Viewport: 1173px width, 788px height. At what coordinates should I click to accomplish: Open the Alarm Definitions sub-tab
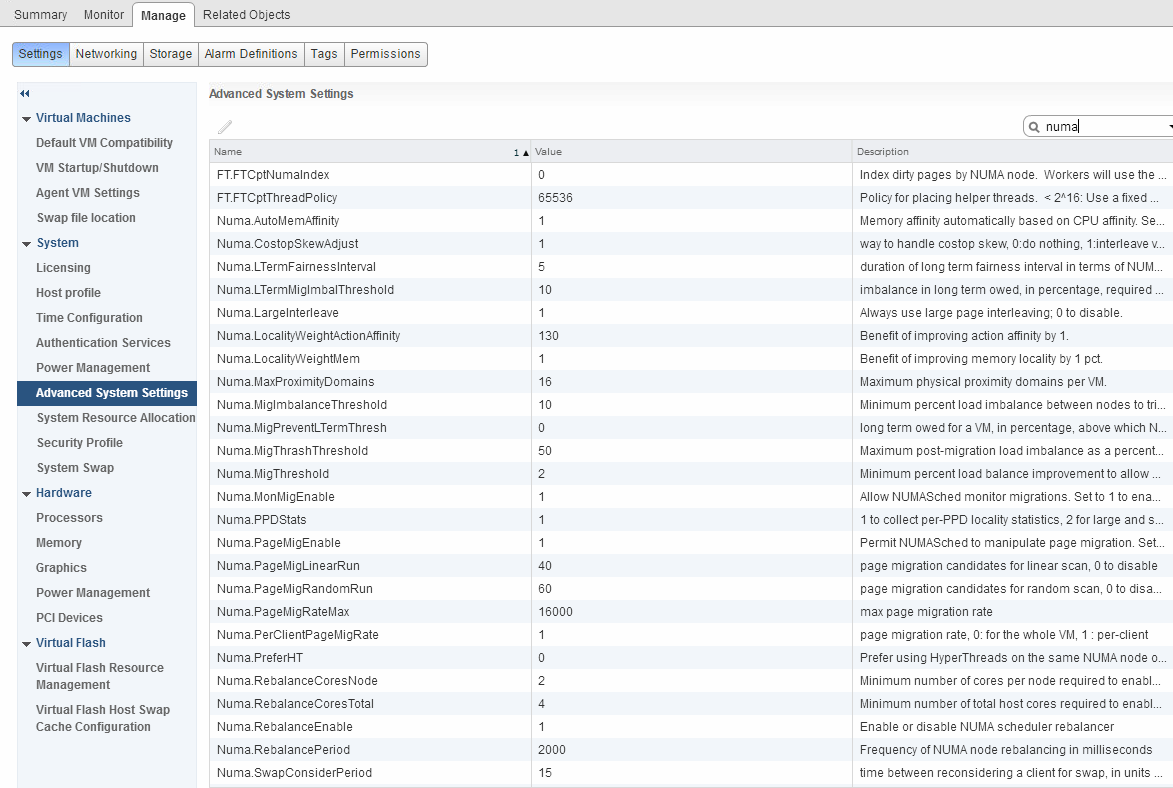point(251,54)
